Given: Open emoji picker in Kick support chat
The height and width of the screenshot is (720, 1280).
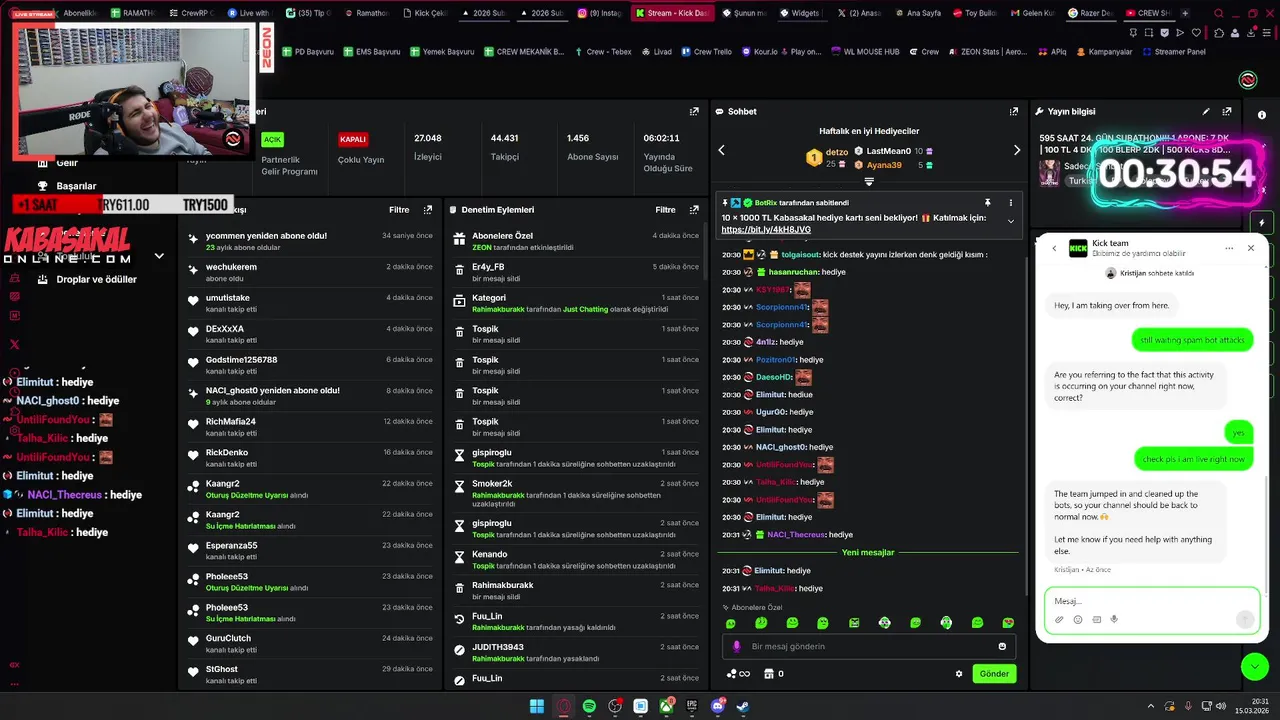Looking at the screenshot, I should point(1078,619).
